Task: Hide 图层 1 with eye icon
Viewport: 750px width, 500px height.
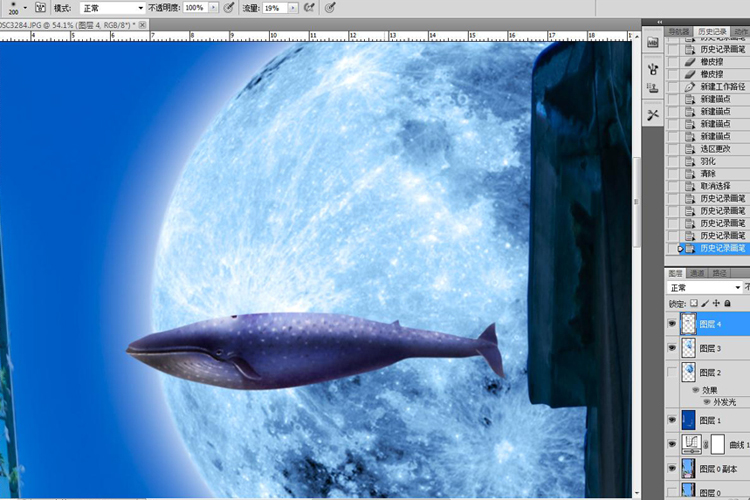Action: 672,420
